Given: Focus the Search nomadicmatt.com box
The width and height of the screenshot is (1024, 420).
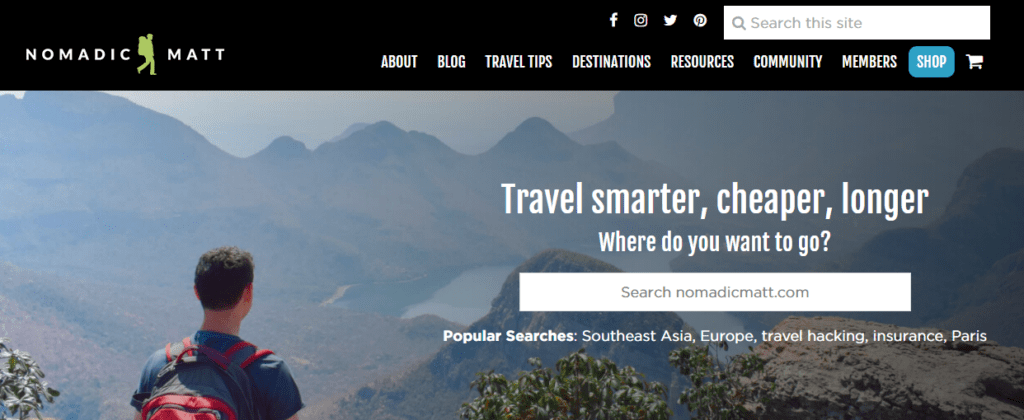Looking at the screenshot, I should pyautogui.click(x=715, y=292).
